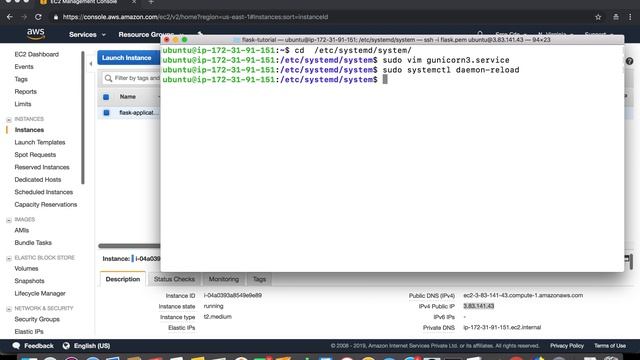Open EC2 Dashboard in sidebar
This screenshot has width=640, height=360.
[x=37, y=54]
